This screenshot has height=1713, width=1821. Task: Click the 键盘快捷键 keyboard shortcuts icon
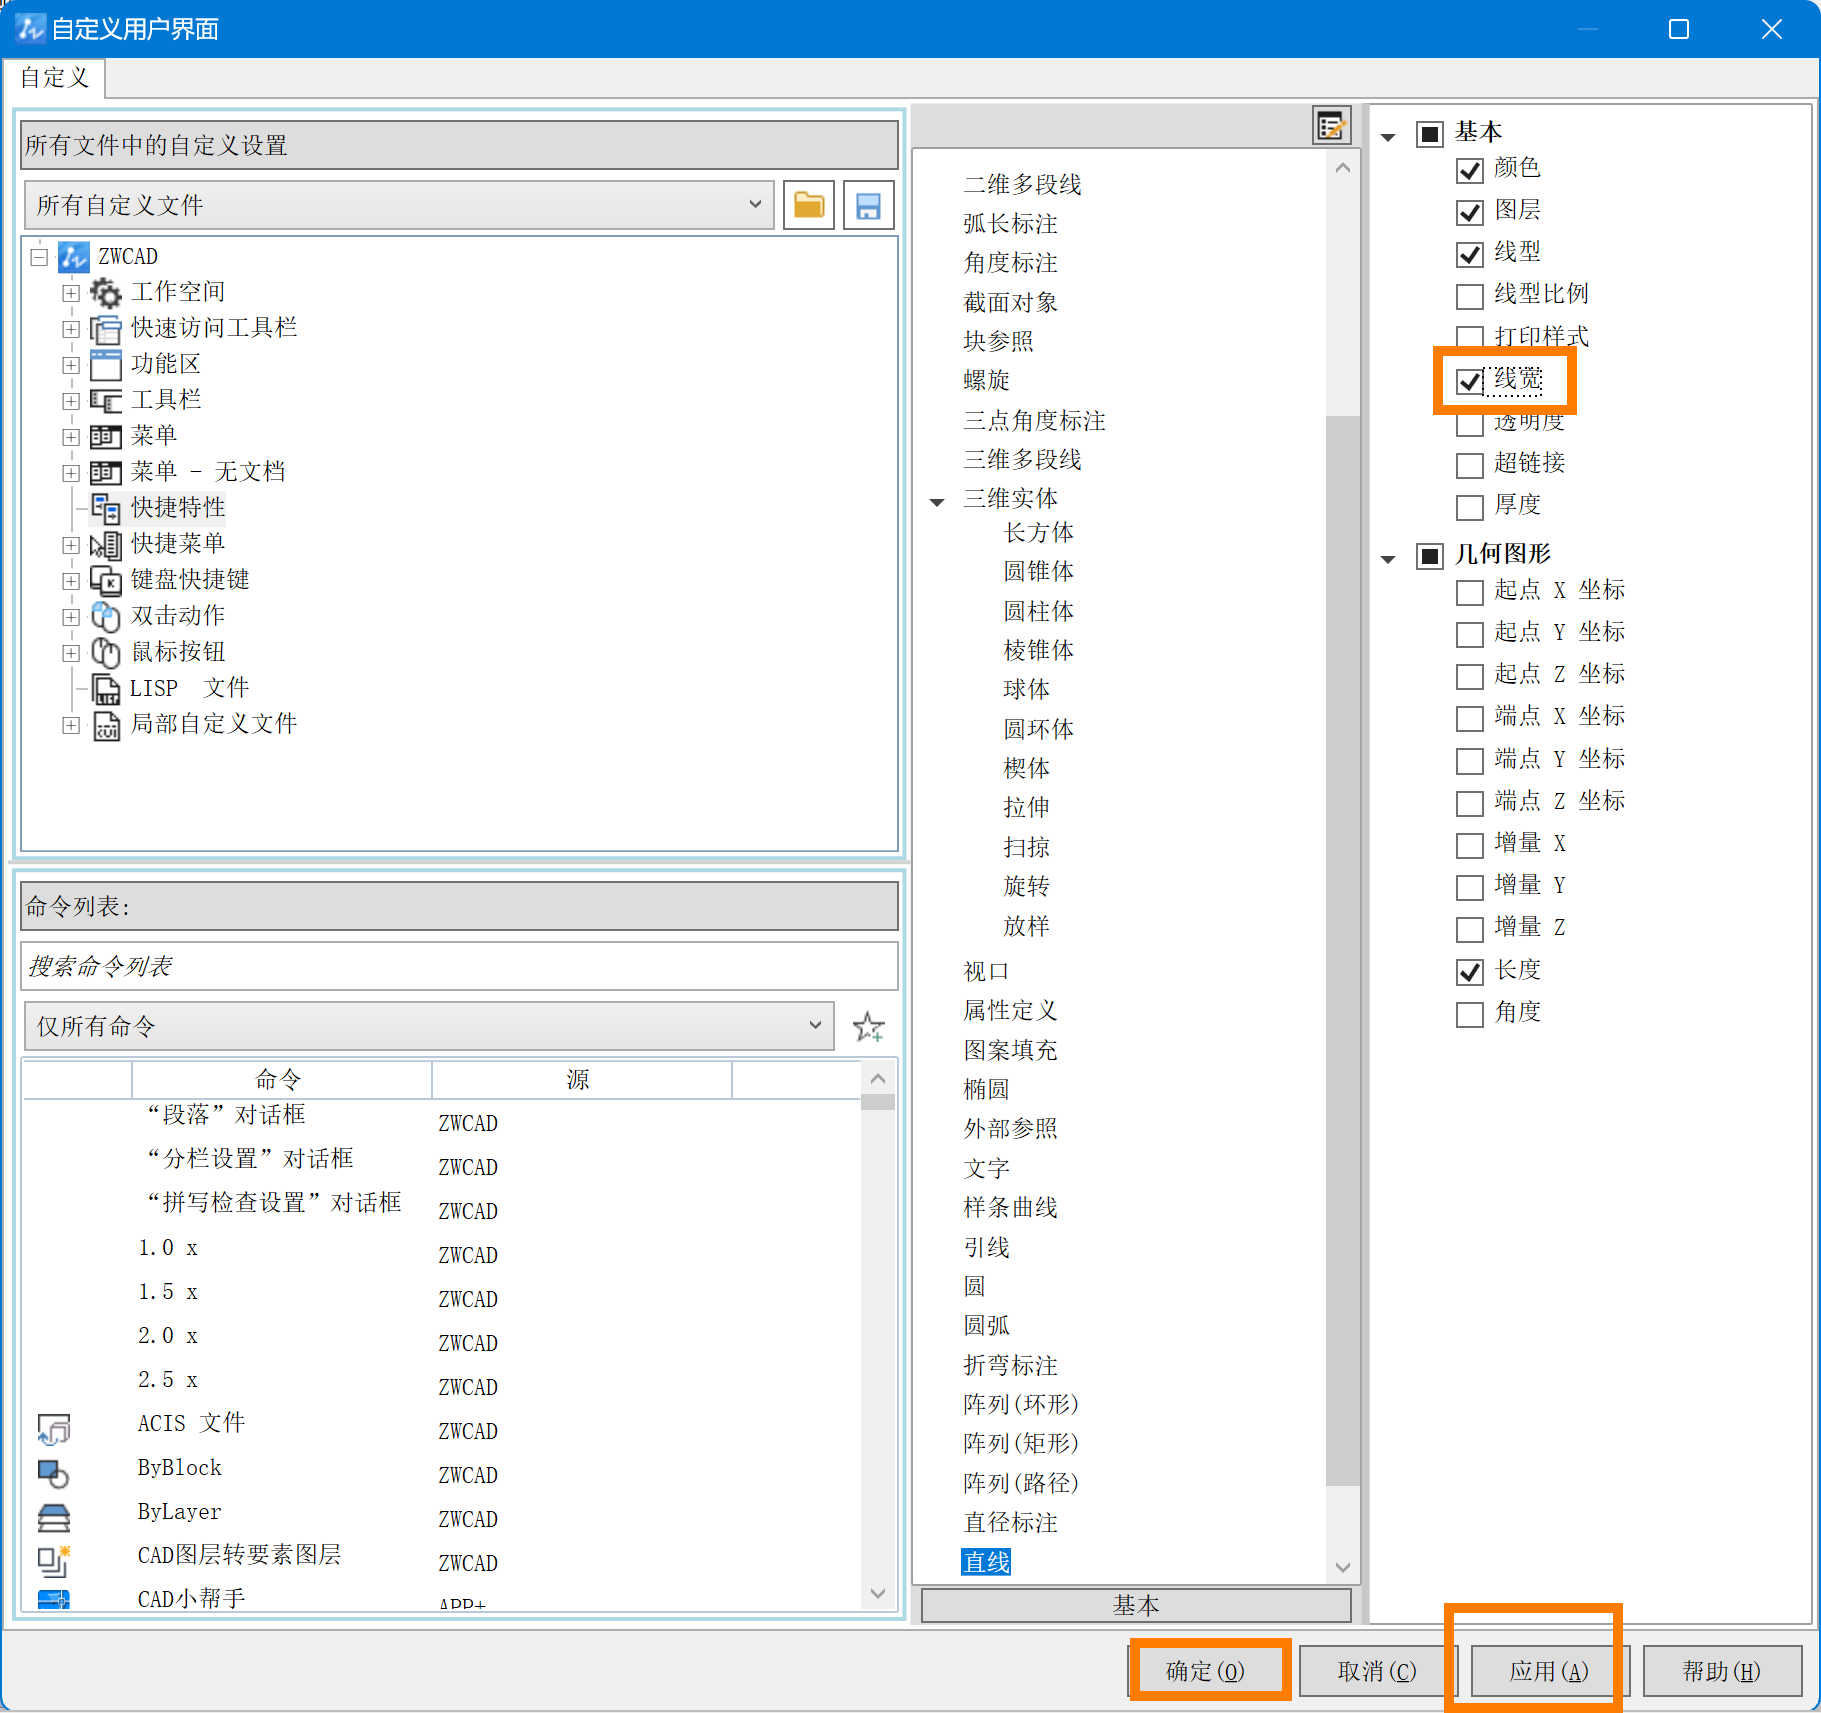tap(105, 581)
